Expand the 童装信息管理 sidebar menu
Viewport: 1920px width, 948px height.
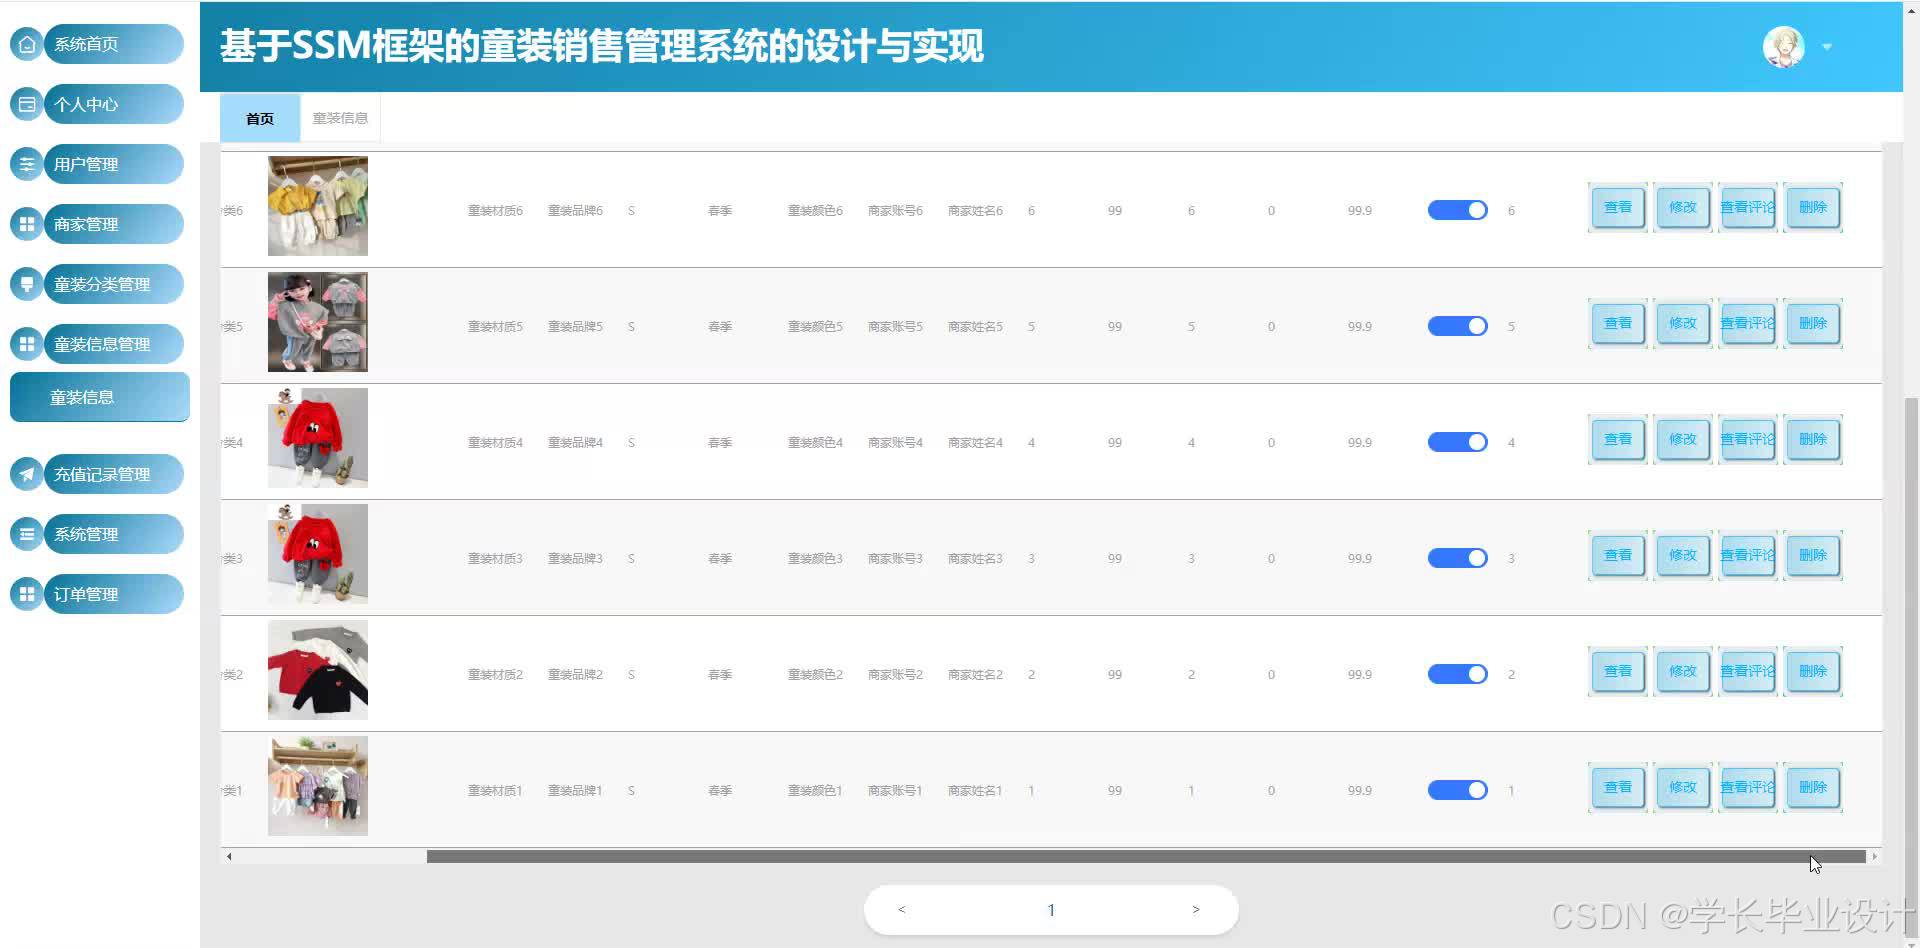click(x=113, y=344)
